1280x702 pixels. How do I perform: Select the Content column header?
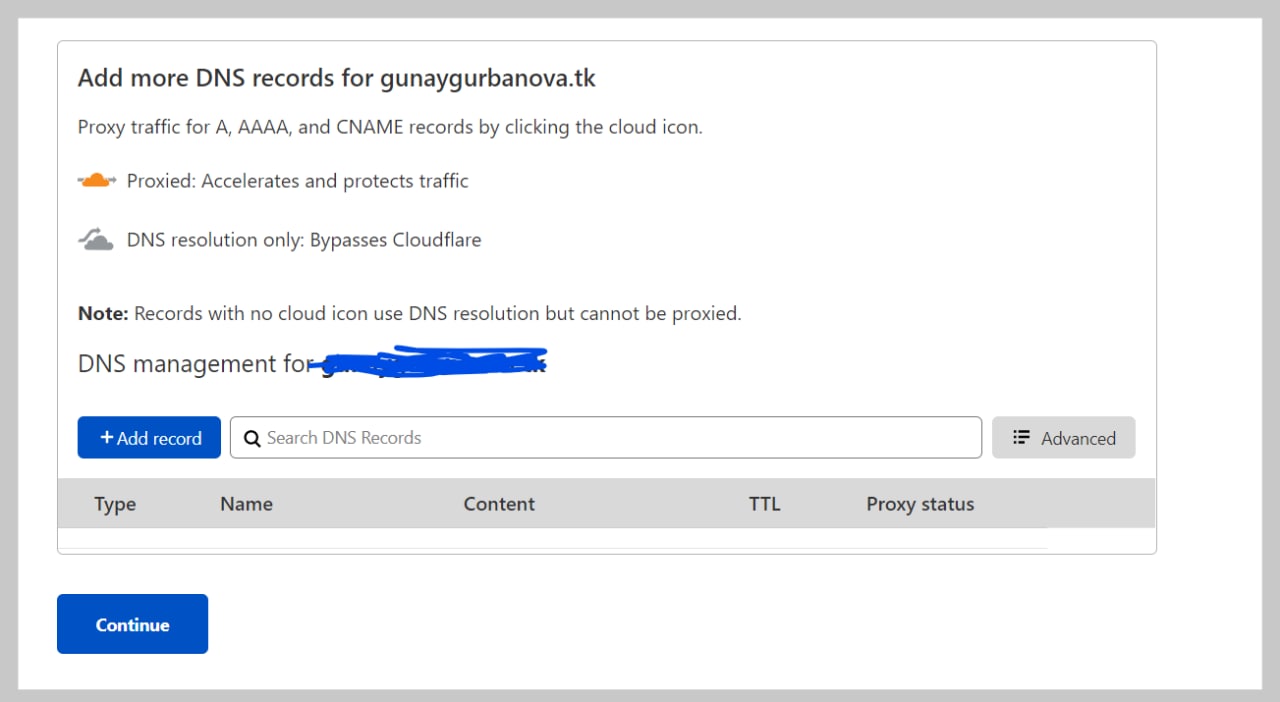pos(499,504)
